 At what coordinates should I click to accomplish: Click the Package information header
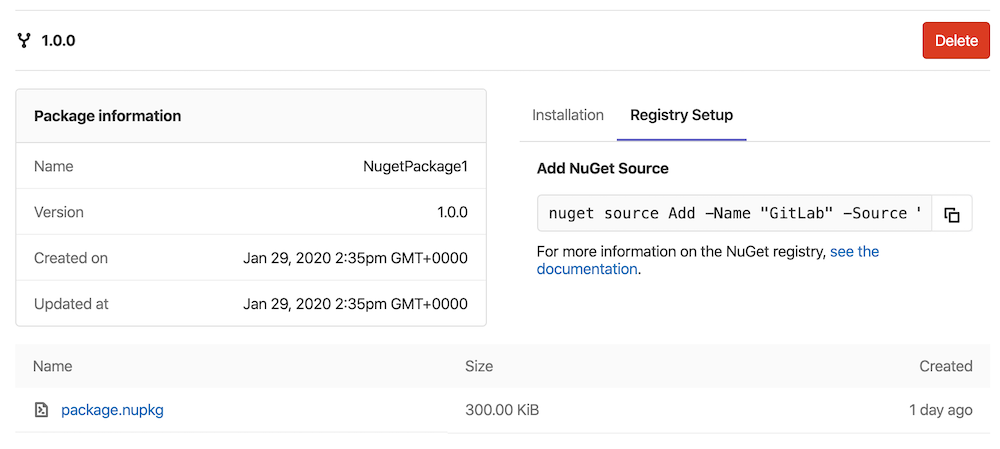[107, 116]
